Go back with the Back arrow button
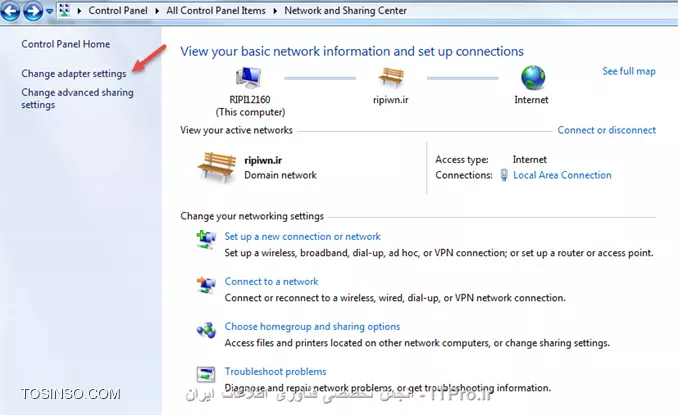 click(x=10, y=10)
